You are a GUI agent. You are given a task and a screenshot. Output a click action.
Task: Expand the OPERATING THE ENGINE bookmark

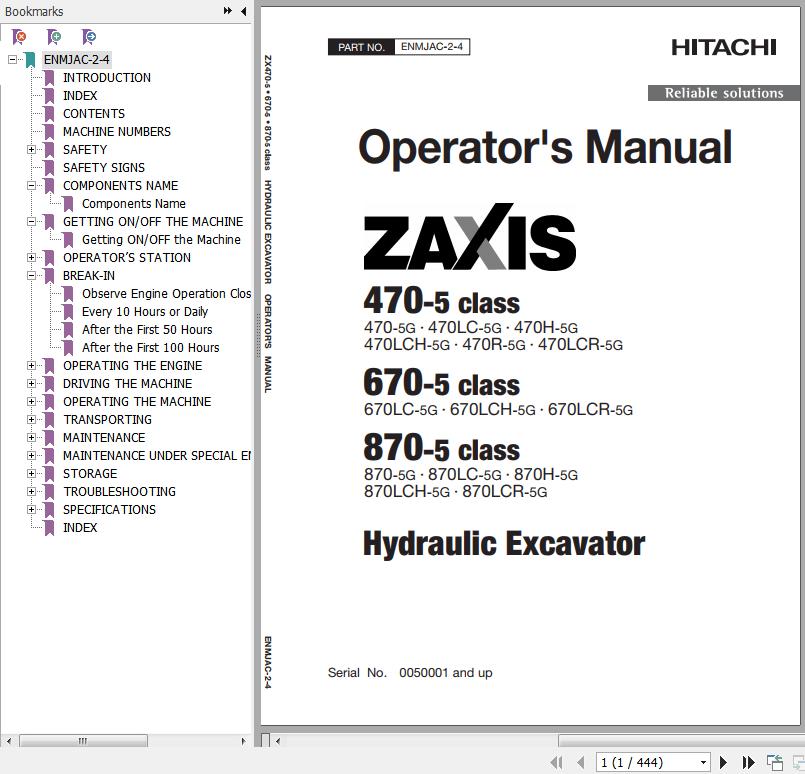point(31,366)
